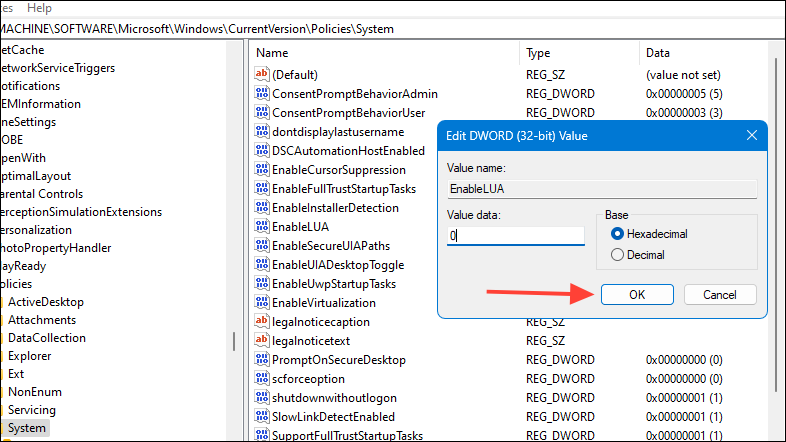Select the legalnoticetext string icon

[262, 340]
